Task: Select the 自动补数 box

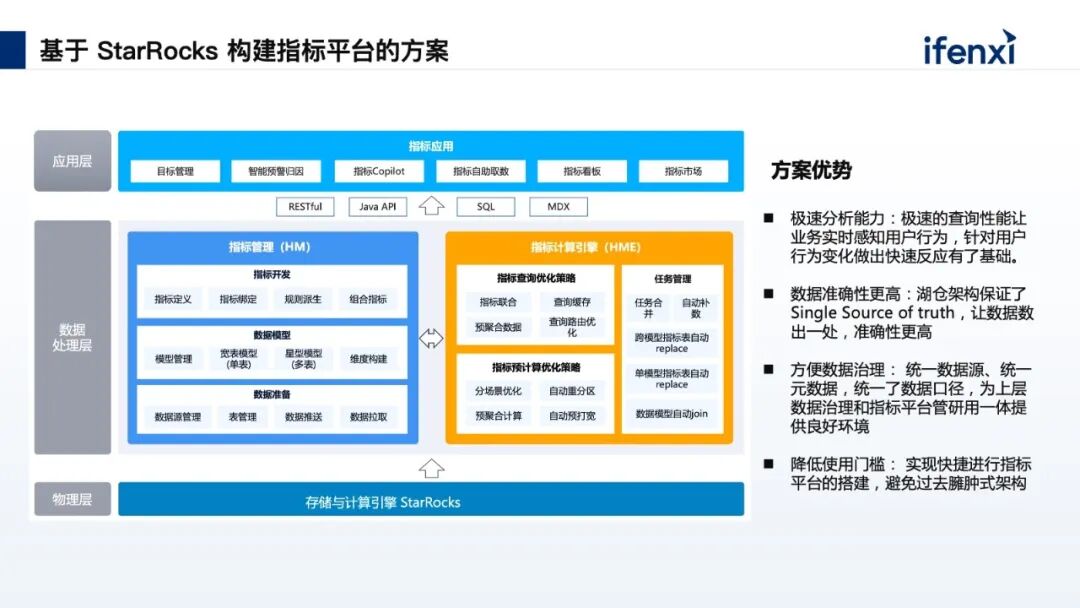Action: [x=696, y=308]
